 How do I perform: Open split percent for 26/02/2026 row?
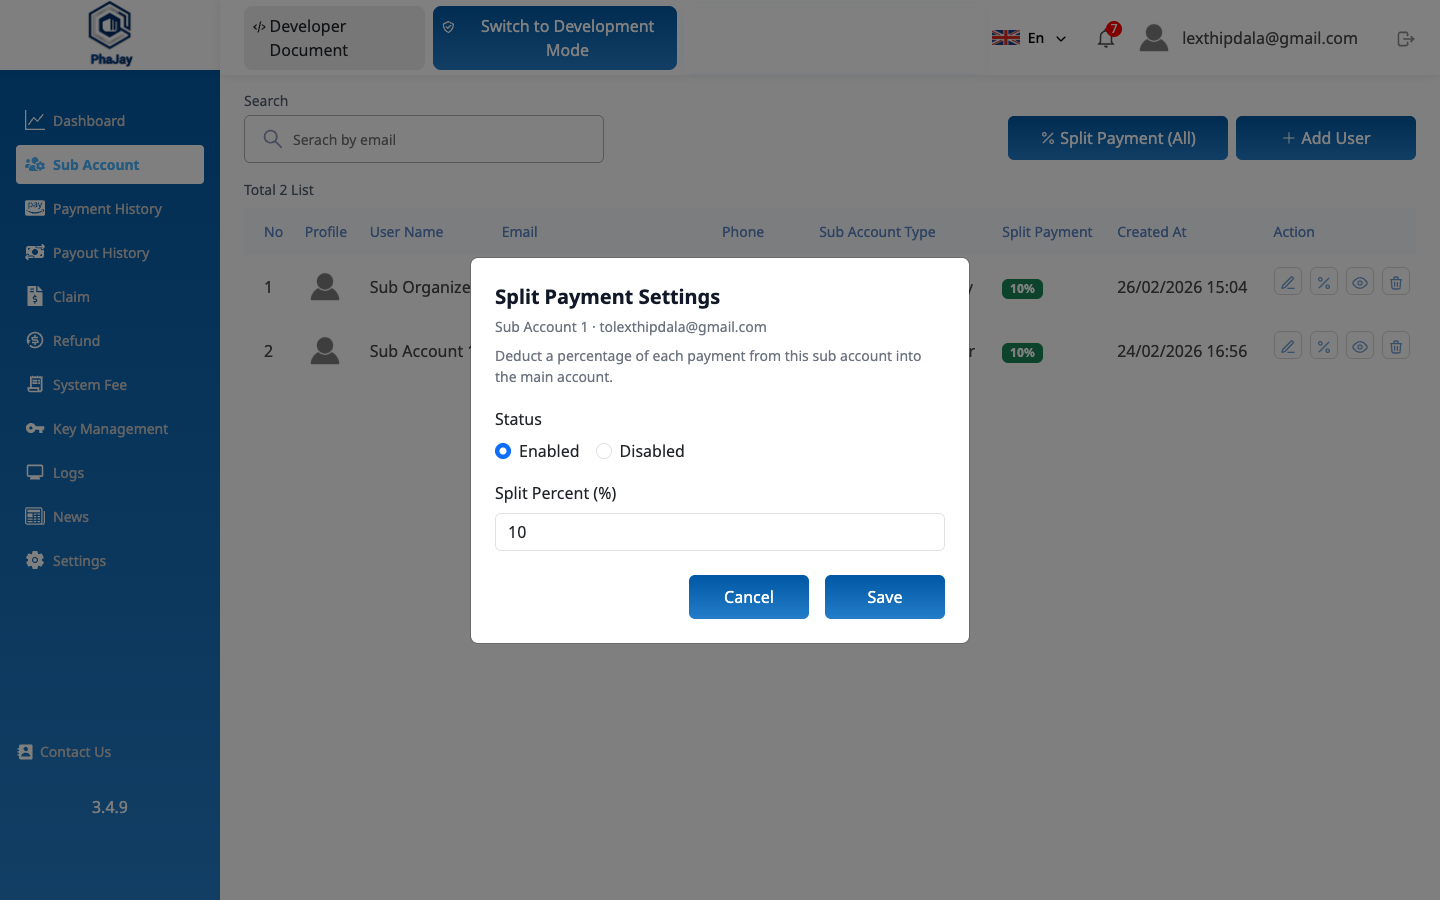point(1324,282)
